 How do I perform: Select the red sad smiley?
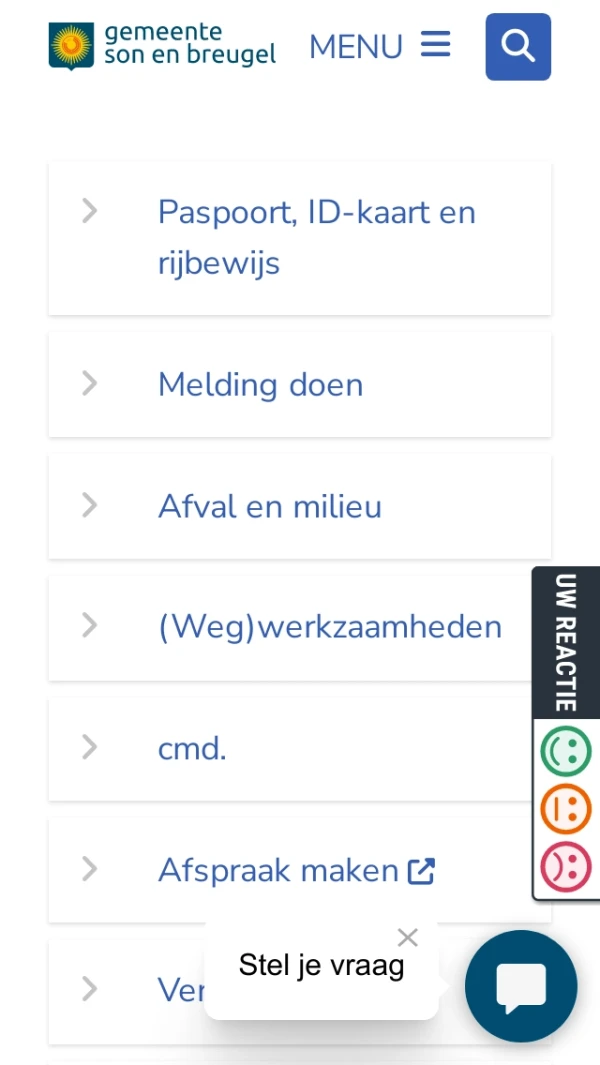pyautogui.click(x=565, y=866)
